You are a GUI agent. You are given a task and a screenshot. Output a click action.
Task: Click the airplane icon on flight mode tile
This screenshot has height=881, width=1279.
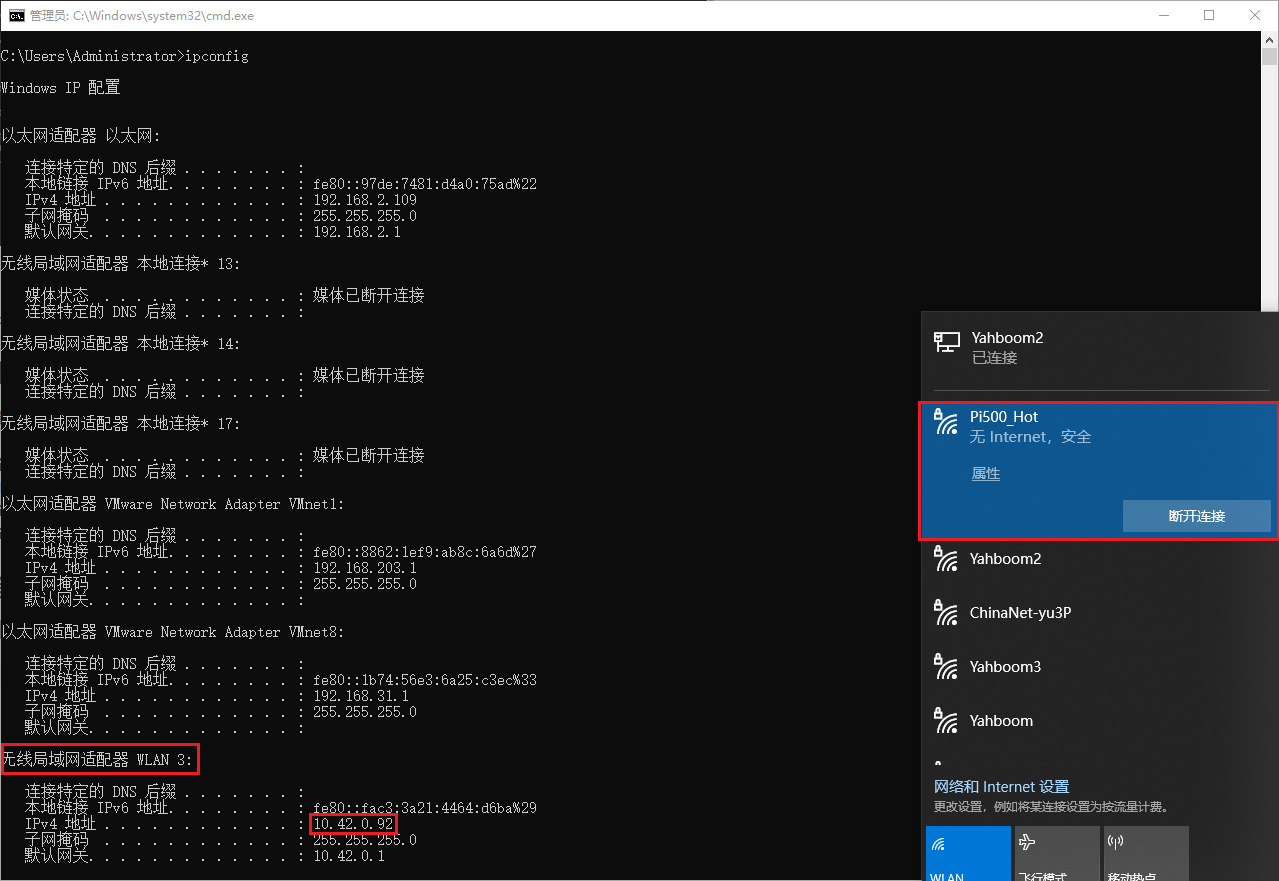coord(1026,843)
